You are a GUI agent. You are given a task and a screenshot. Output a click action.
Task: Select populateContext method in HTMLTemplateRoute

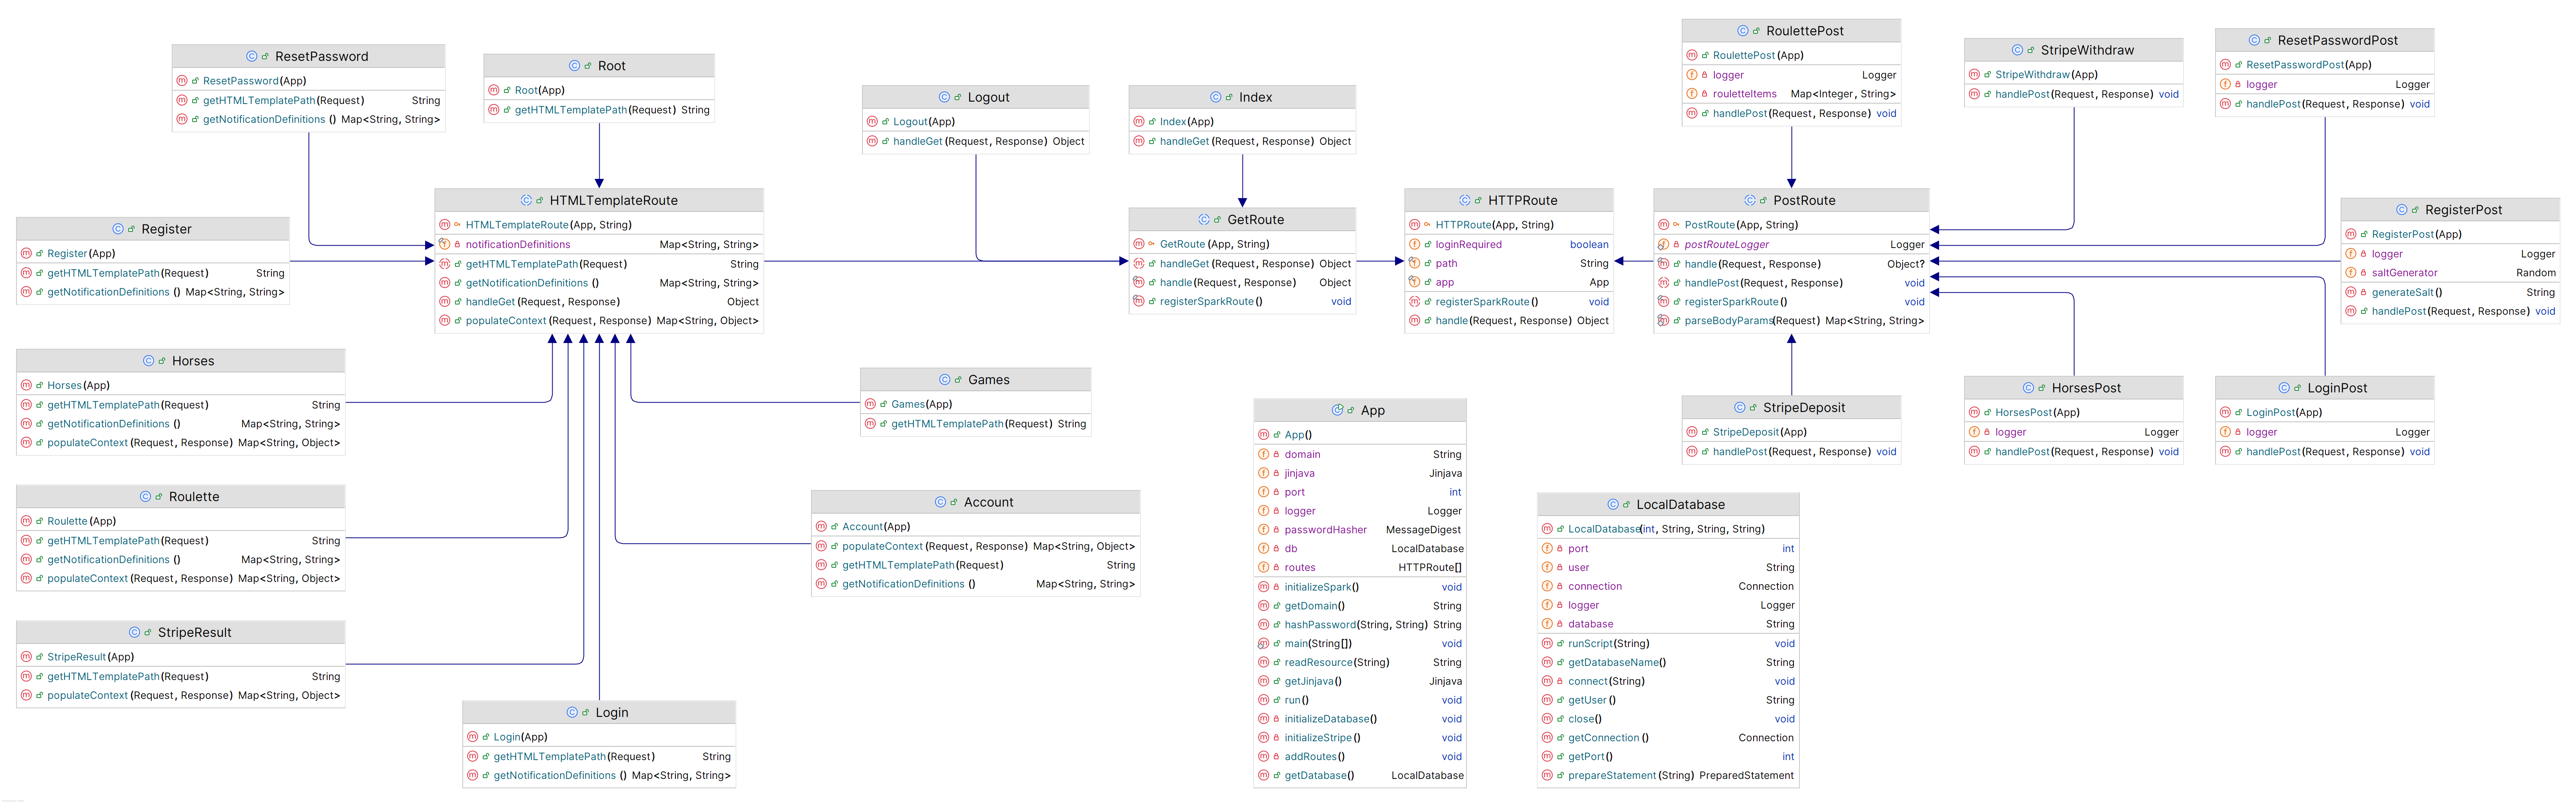[599, 321]
